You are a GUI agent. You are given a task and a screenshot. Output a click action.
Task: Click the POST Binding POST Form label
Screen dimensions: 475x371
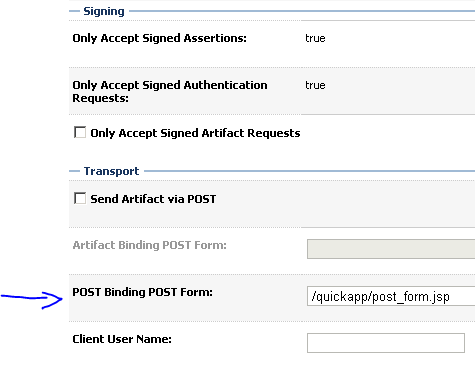142,292
